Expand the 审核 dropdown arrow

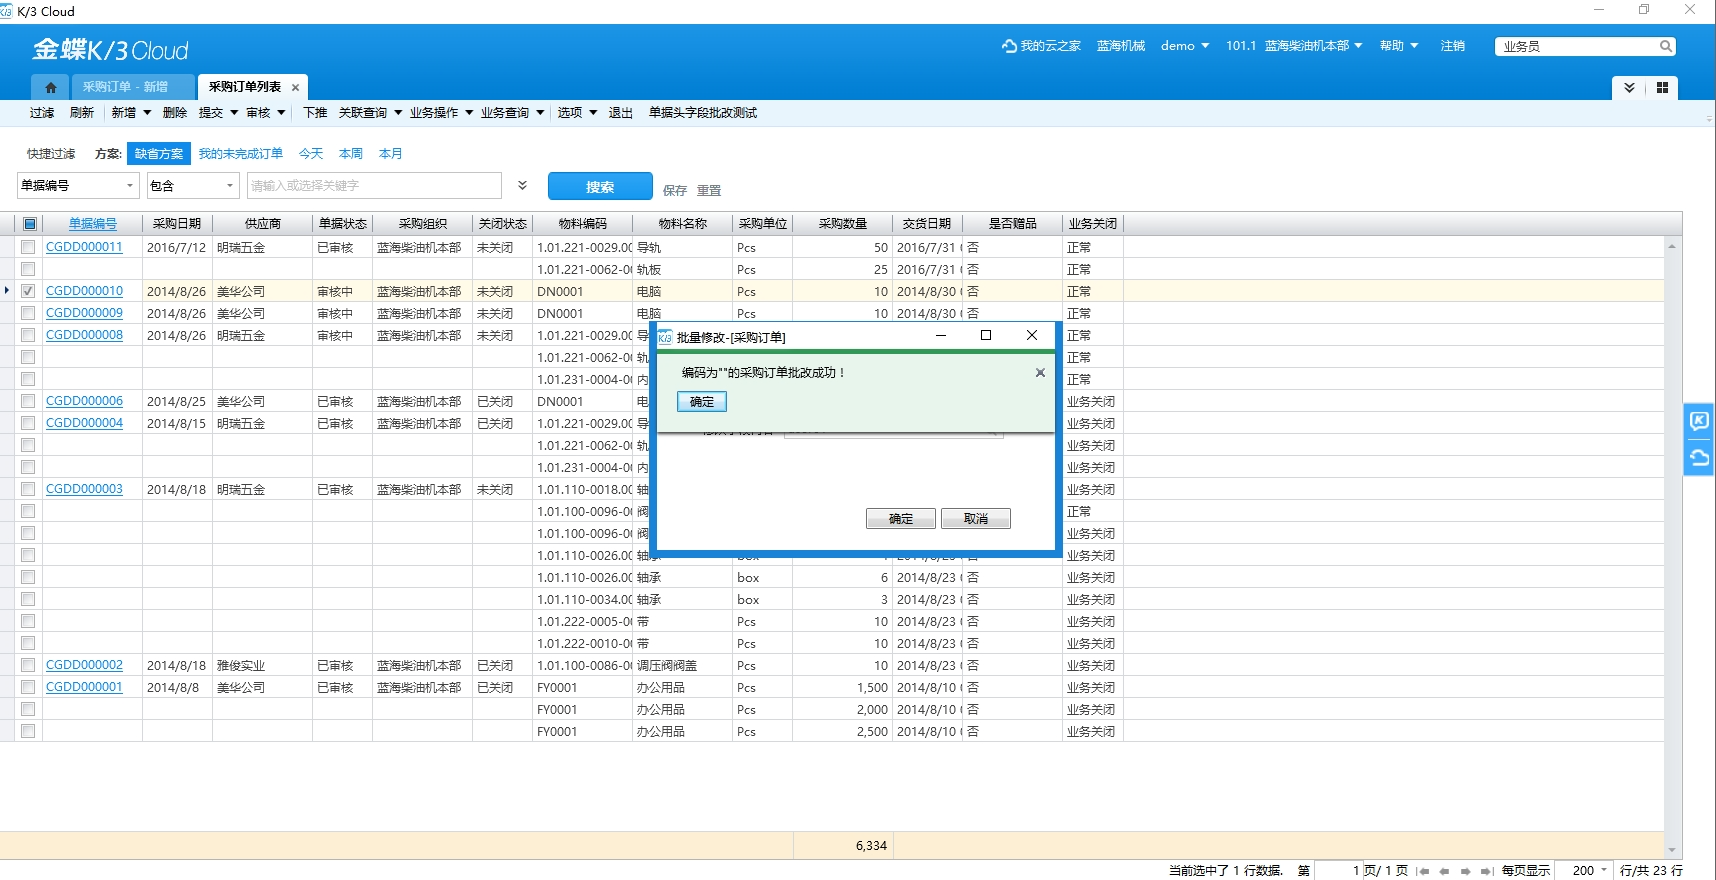(281, 113)
